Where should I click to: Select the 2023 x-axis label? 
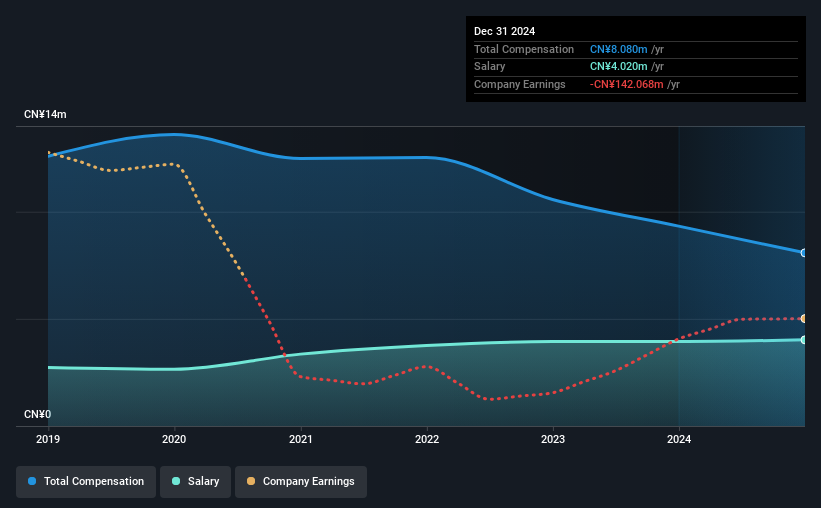point(553,439)
